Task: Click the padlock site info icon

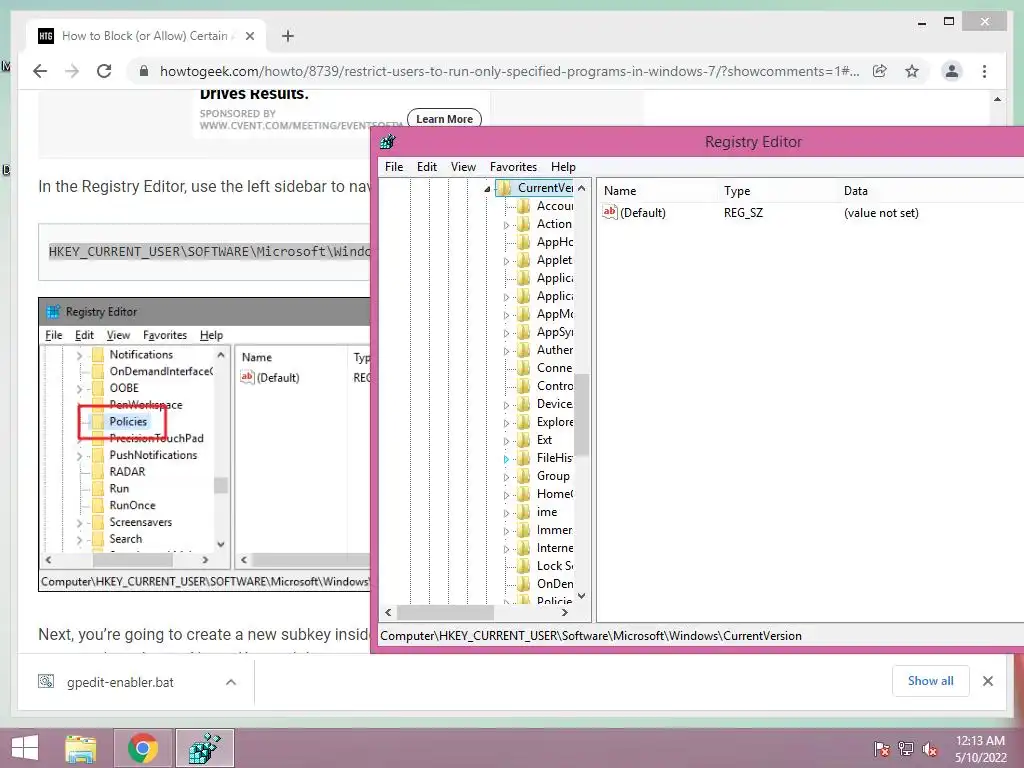Action: (x=144, y=71)
